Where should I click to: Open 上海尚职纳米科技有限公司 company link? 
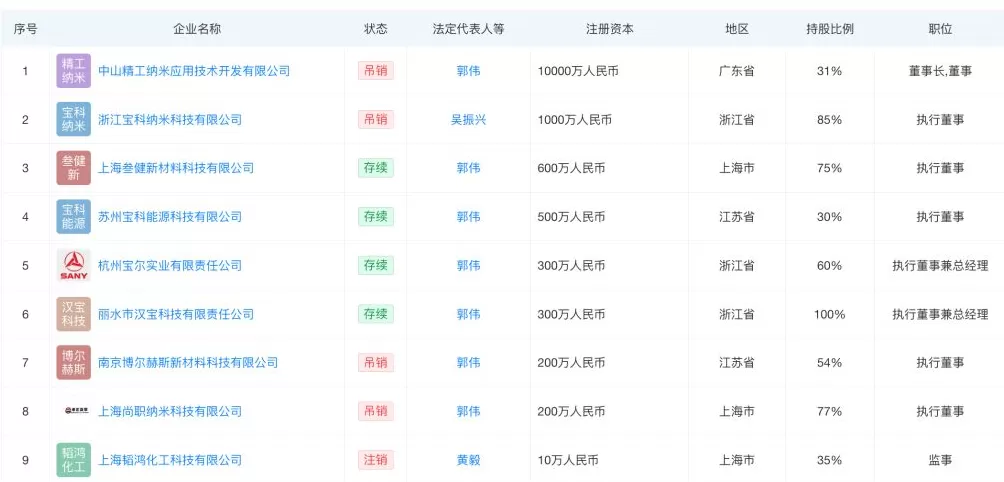coord(170,412)
